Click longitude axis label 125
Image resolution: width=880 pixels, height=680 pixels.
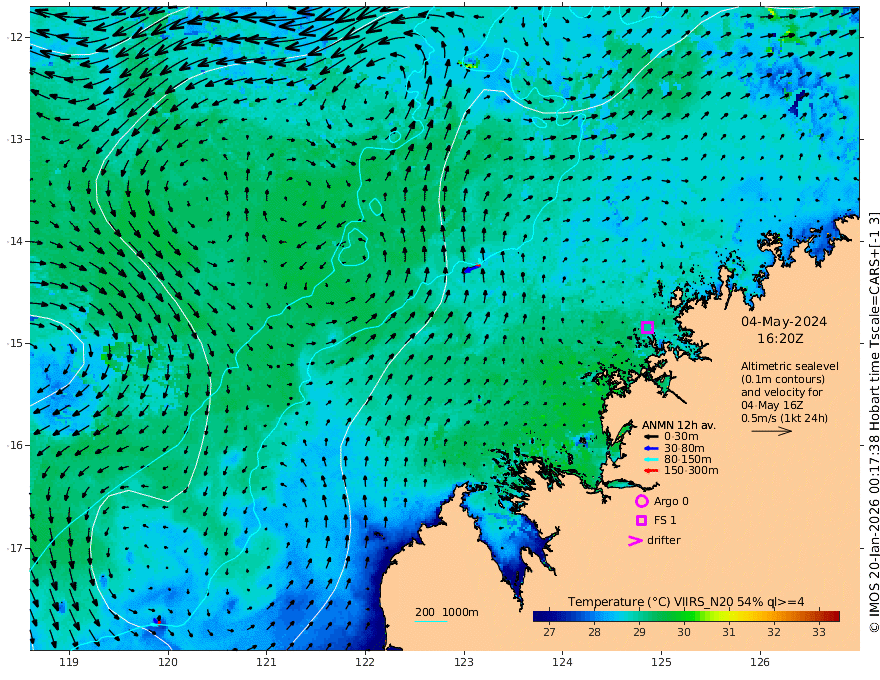point(662,663)
